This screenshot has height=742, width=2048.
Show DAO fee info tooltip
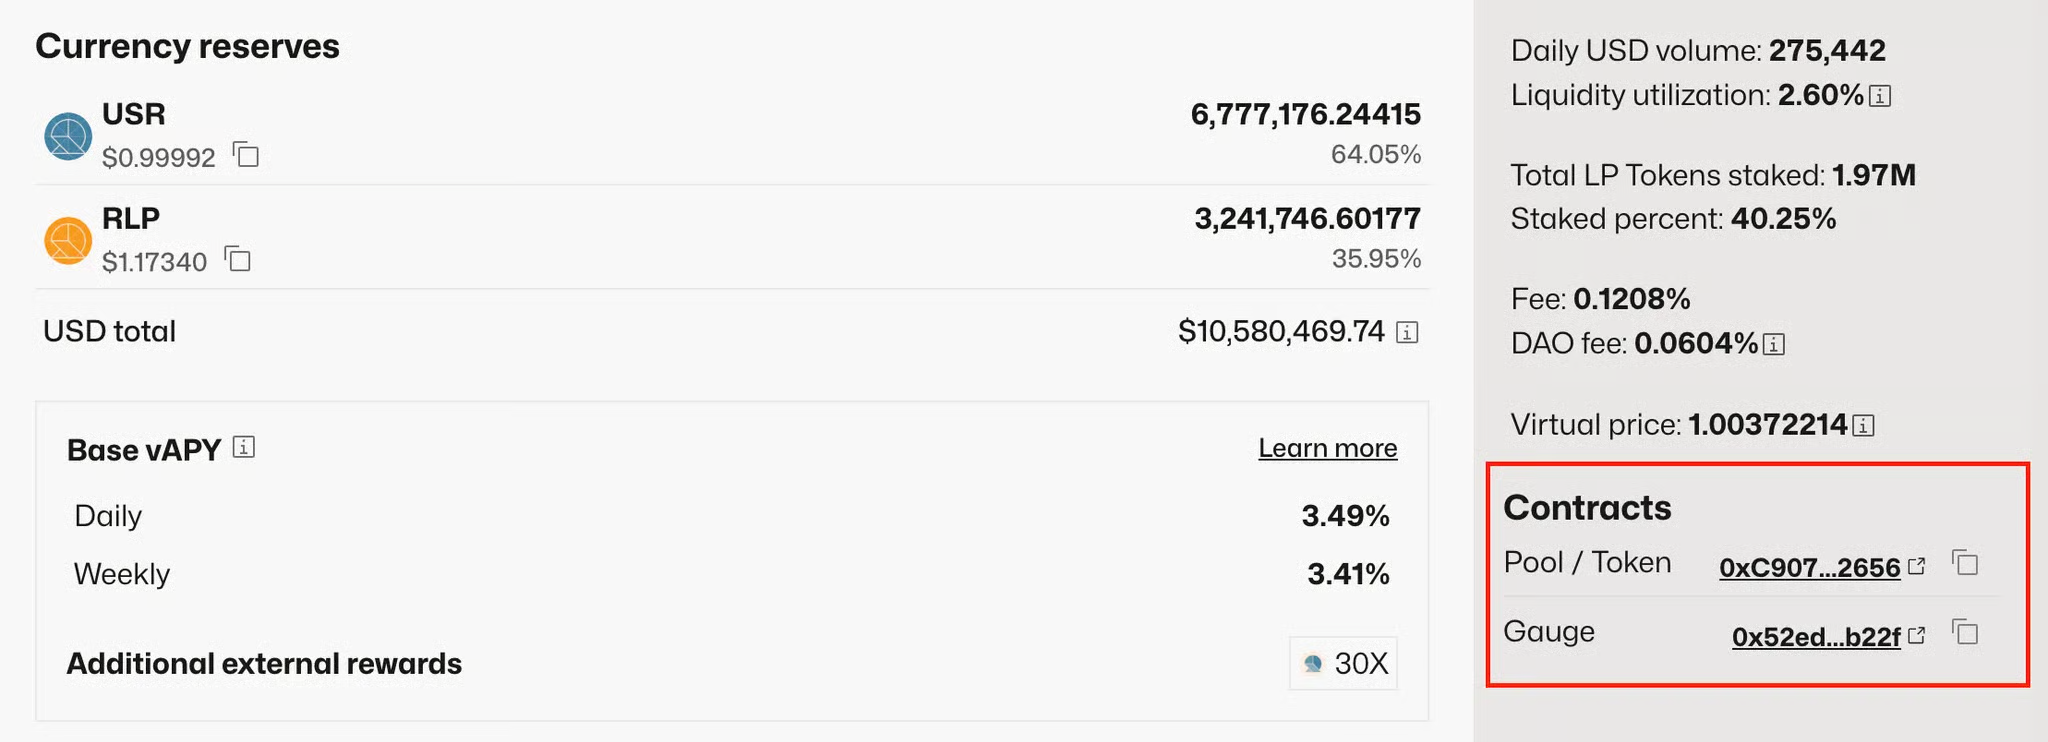[x=1774, y=345]
